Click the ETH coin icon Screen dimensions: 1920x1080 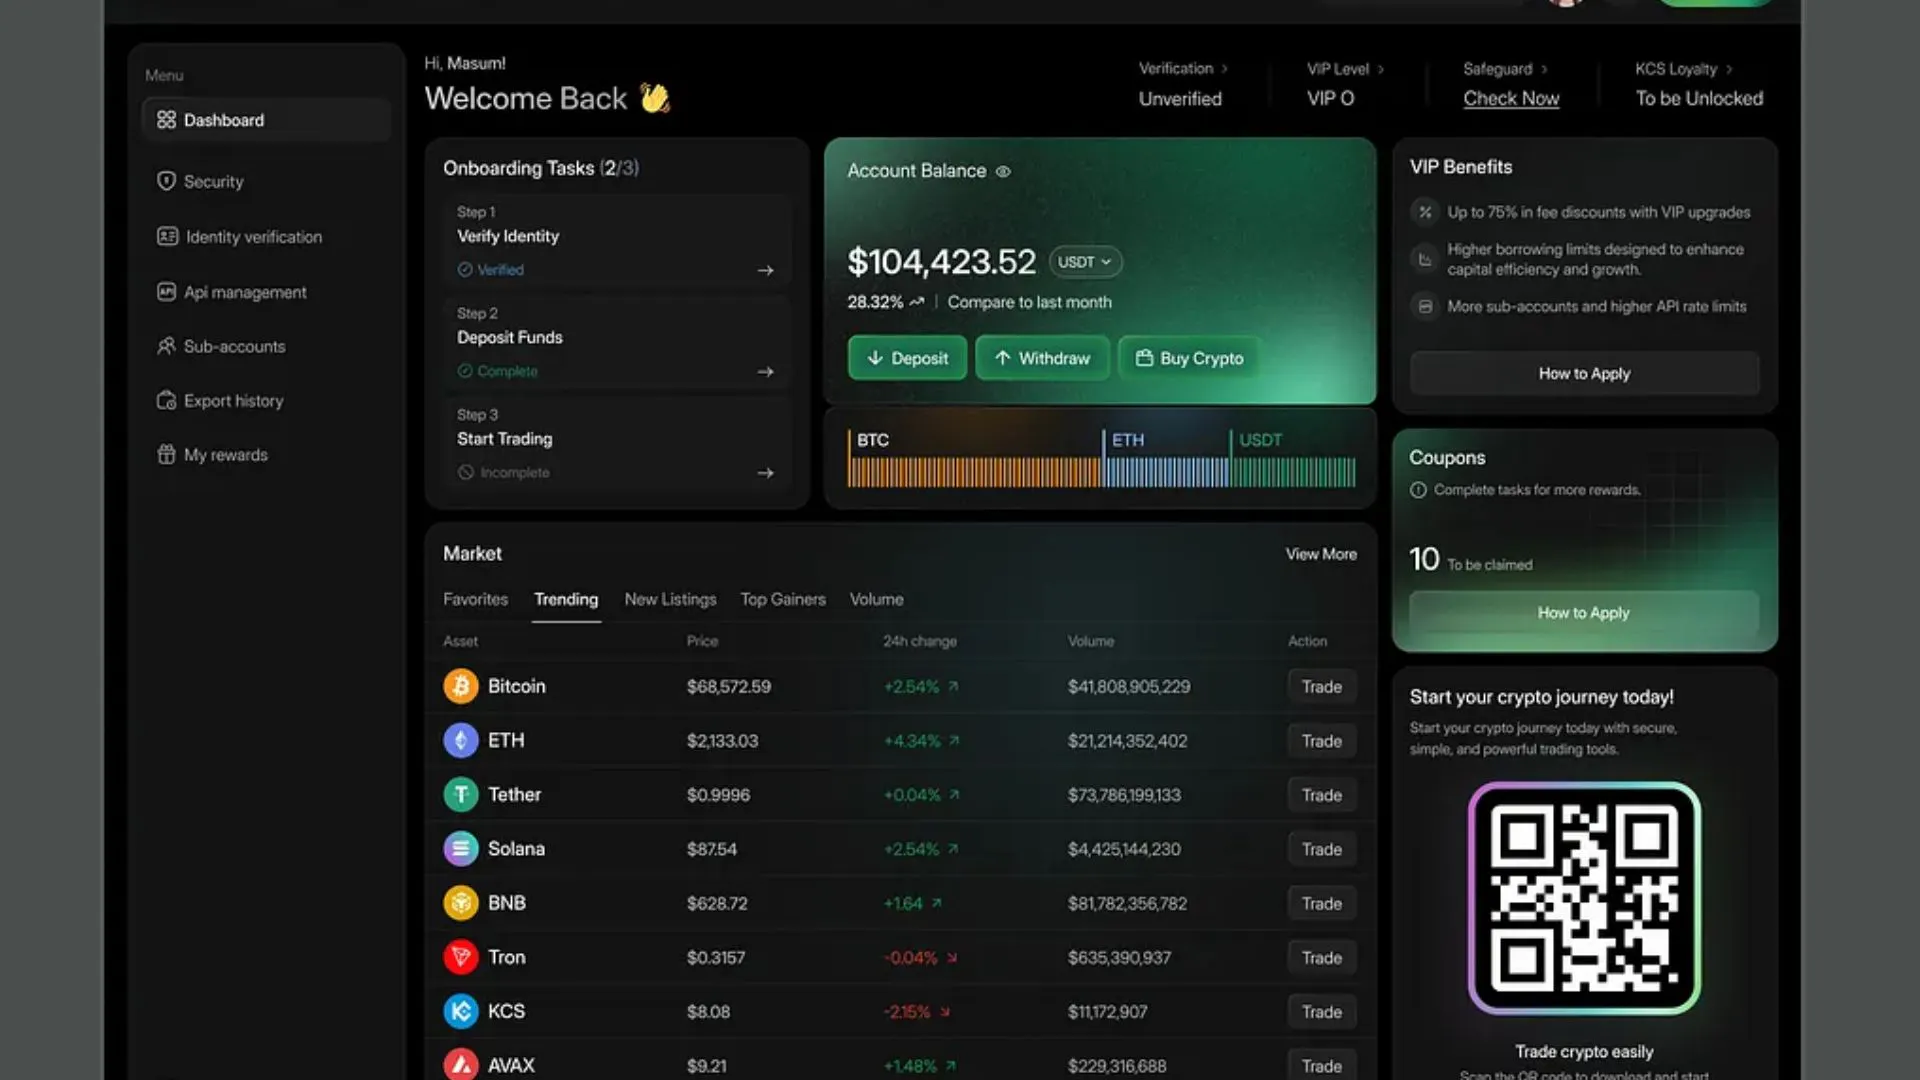pyautogui.click(x=461, y=740)
